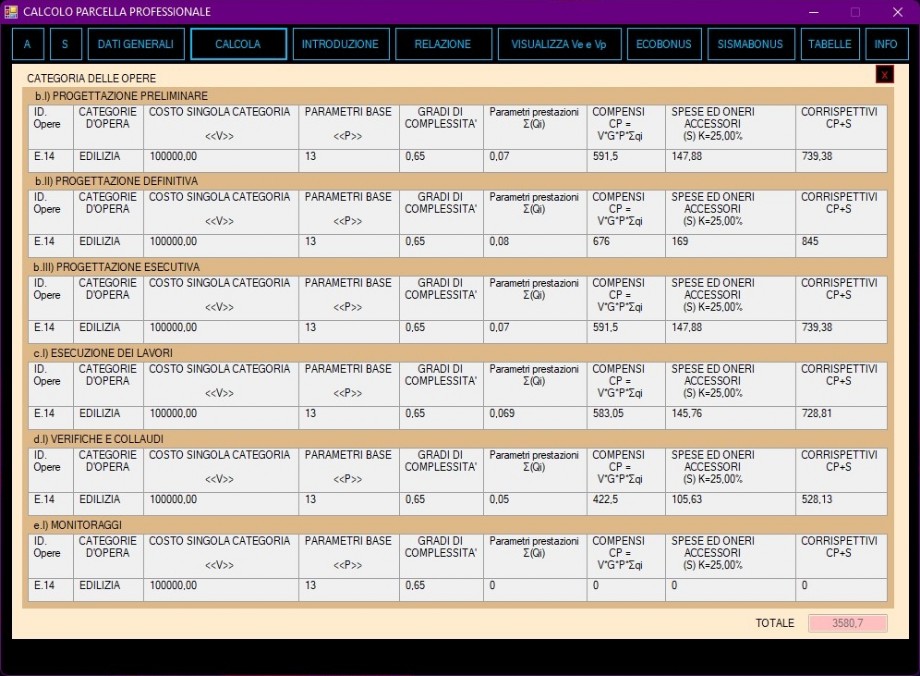The height and width of the screenshot is (676, 920).
Task: Click the S button in toolbar
Action: (65, 44)
